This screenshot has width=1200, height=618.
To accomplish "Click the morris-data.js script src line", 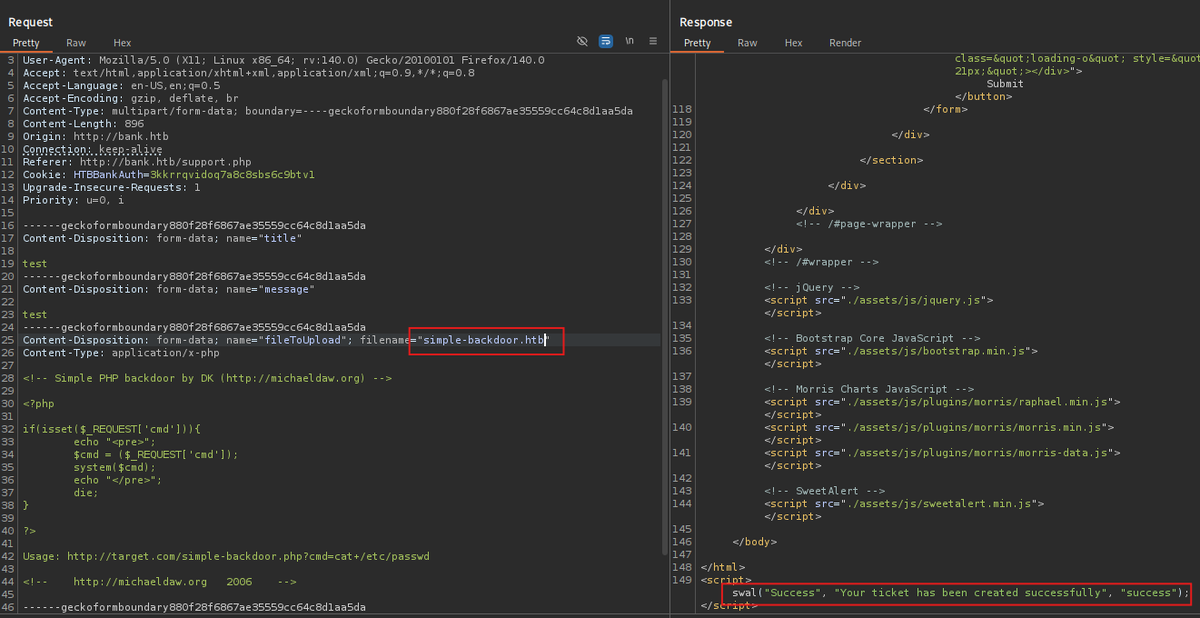I will (942, 453).
